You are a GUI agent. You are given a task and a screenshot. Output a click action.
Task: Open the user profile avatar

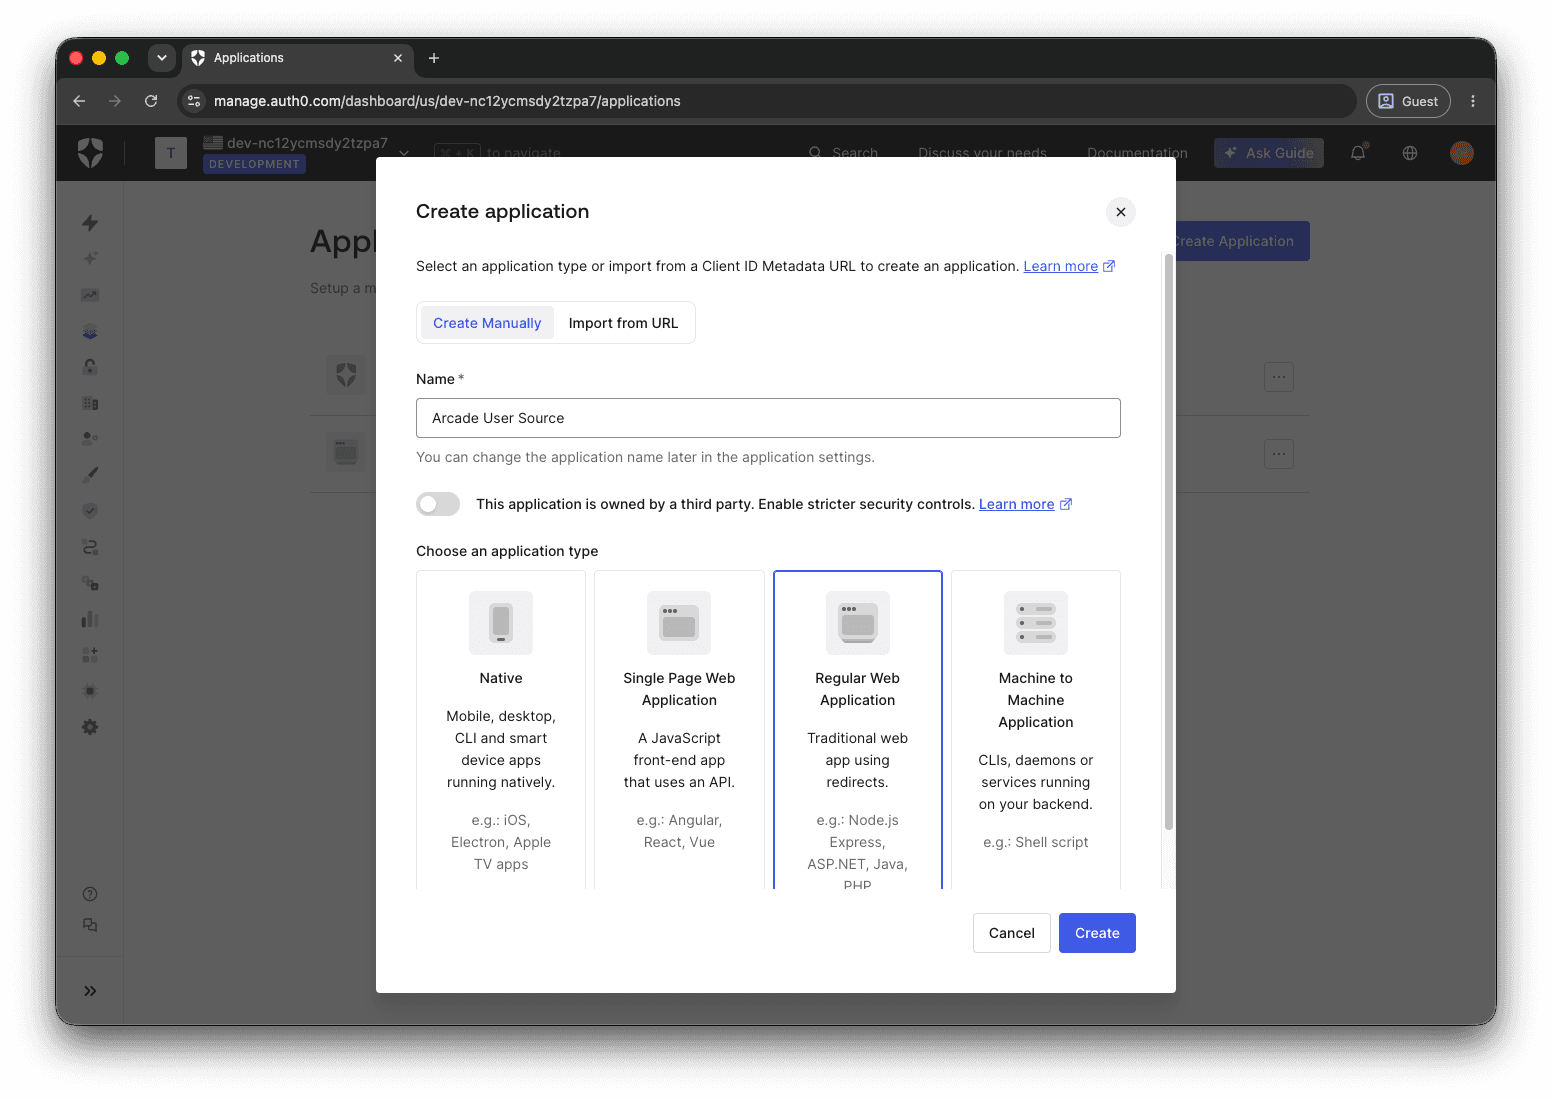point(1462,153)
